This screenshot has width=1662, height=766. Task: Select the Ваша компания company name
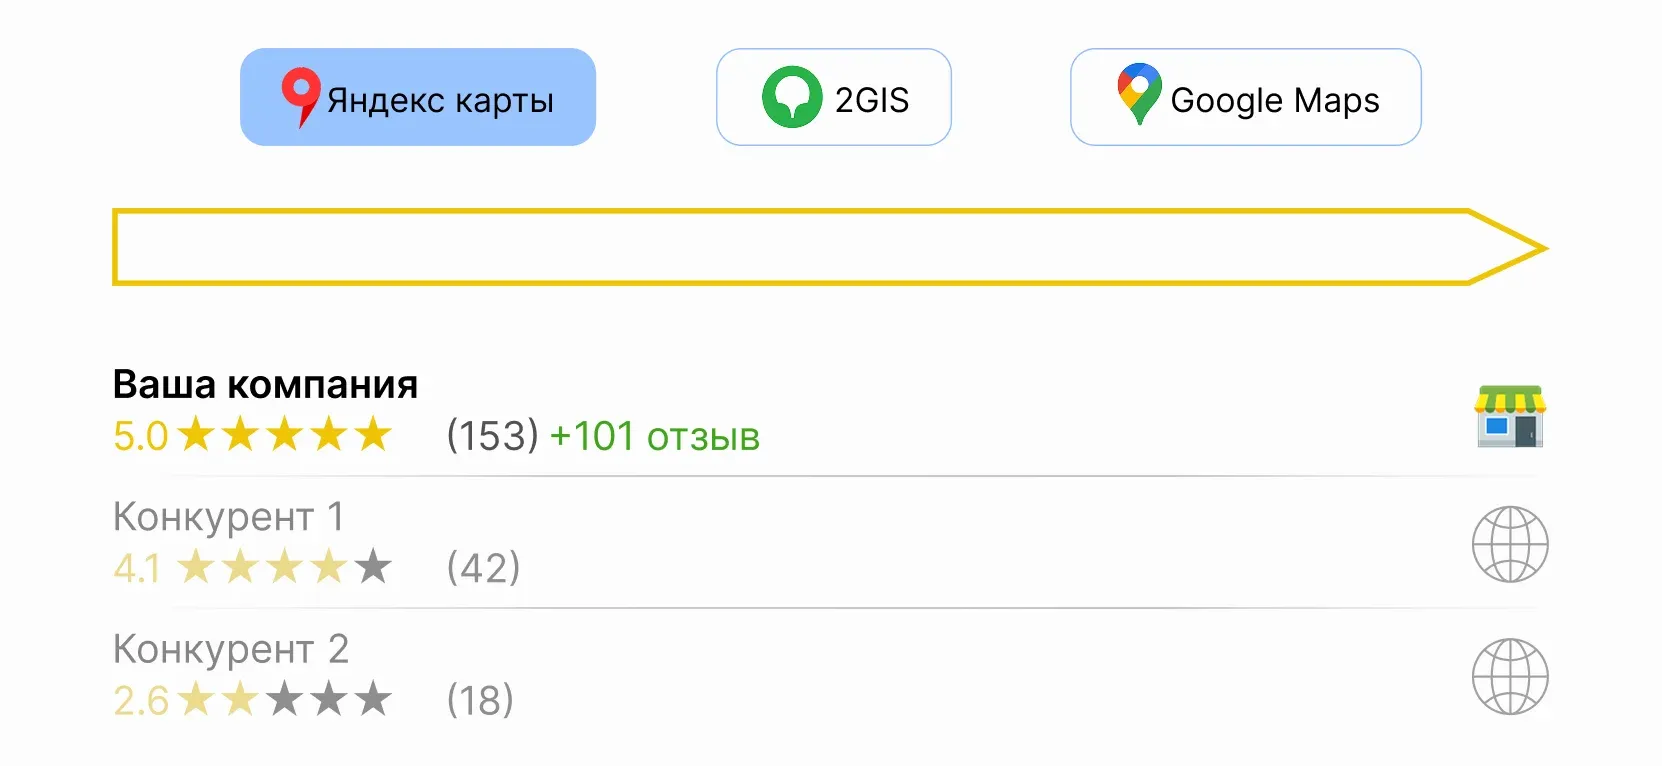click(x=265, y=384)
